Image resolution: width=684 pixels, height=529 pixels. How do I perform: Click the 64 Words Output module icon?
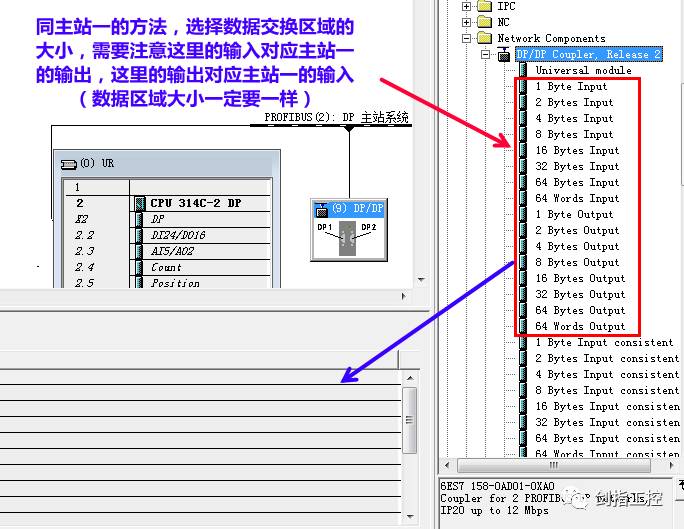(523, 326)
